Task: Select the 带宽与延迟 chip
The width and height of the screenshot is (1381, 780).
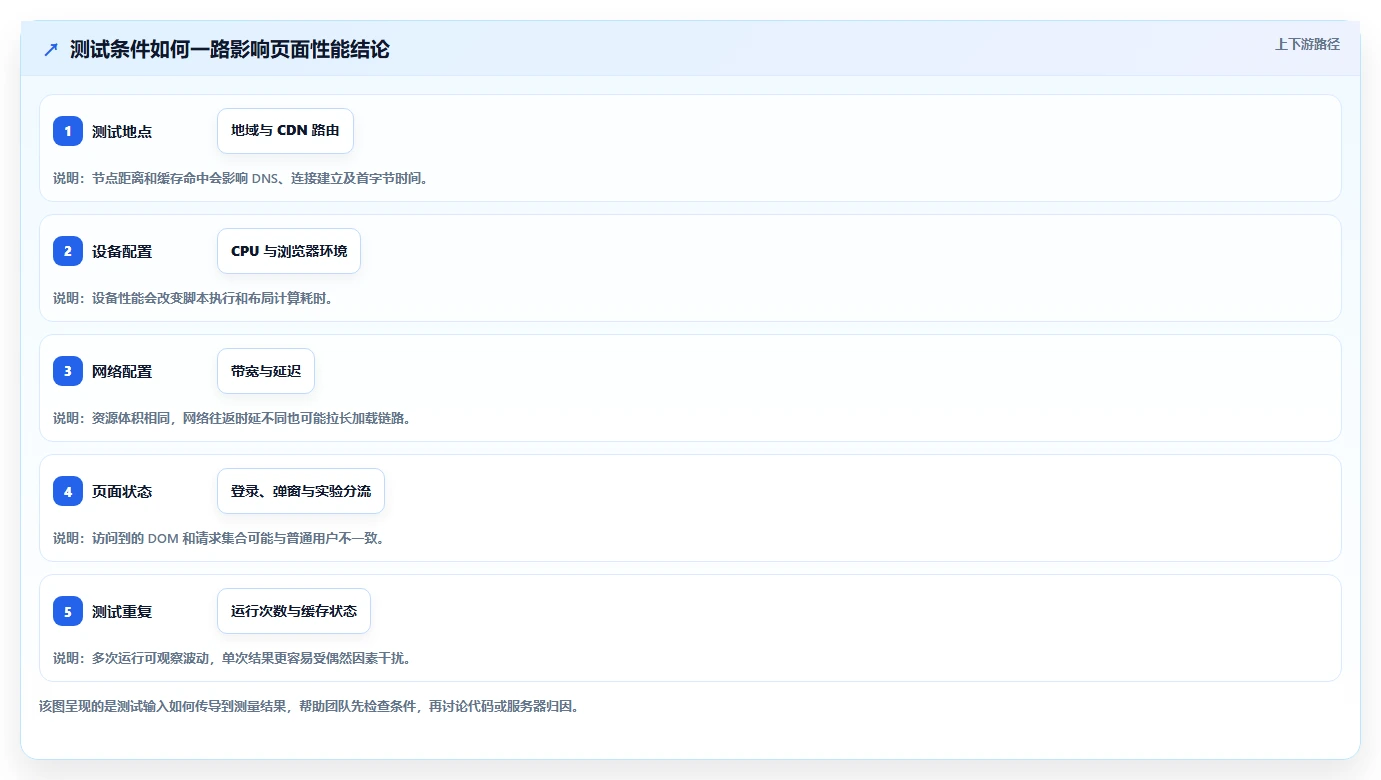Action: click(266, 371)
